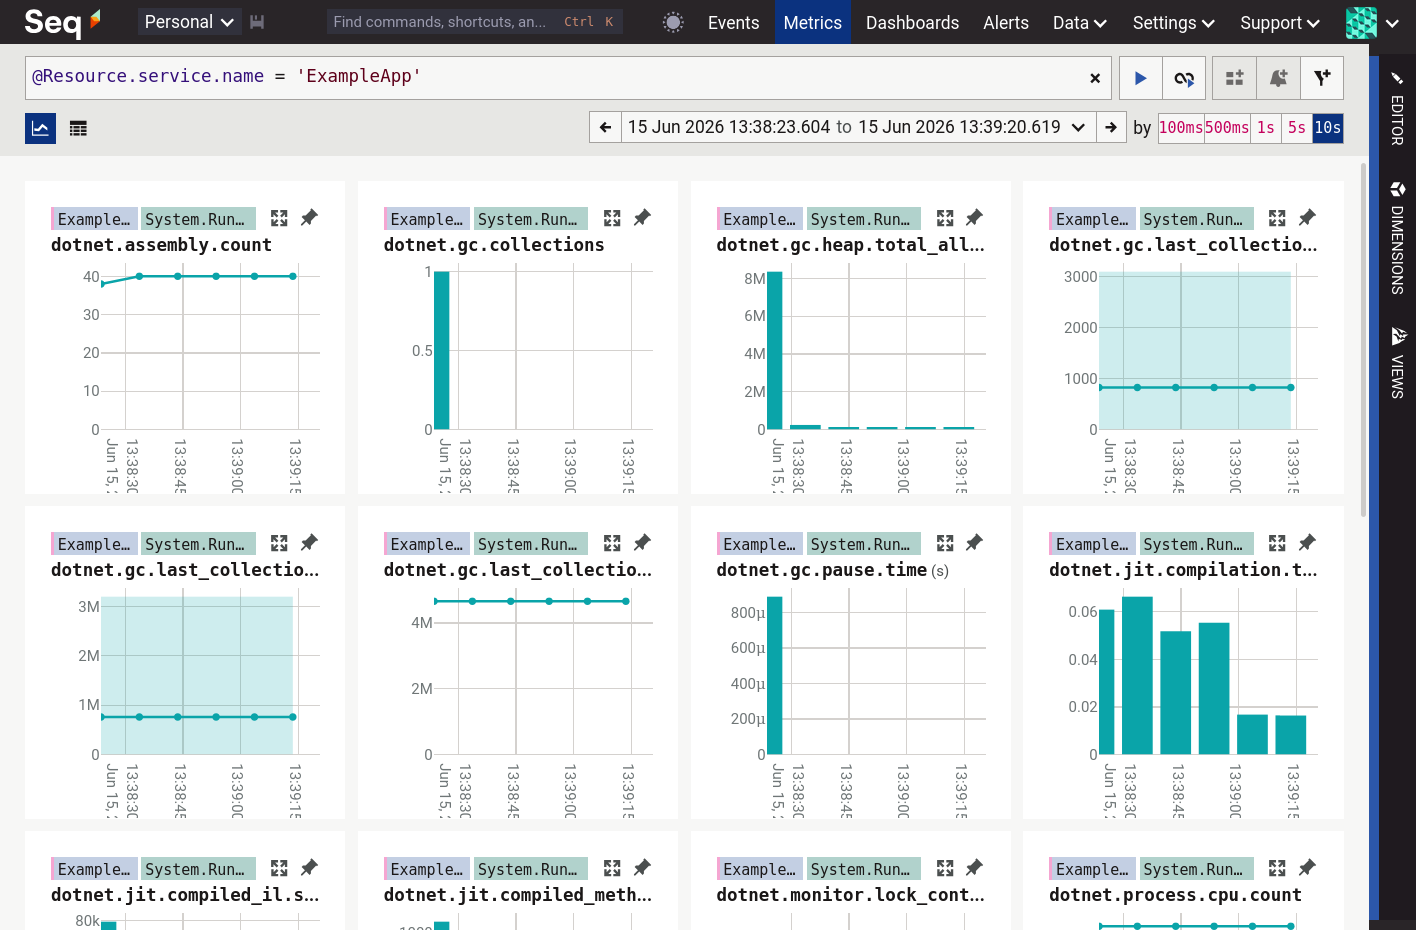Click the loop/tail refresh icon
This screenshot has height=930, width=1416.
tap(1184, 78)
